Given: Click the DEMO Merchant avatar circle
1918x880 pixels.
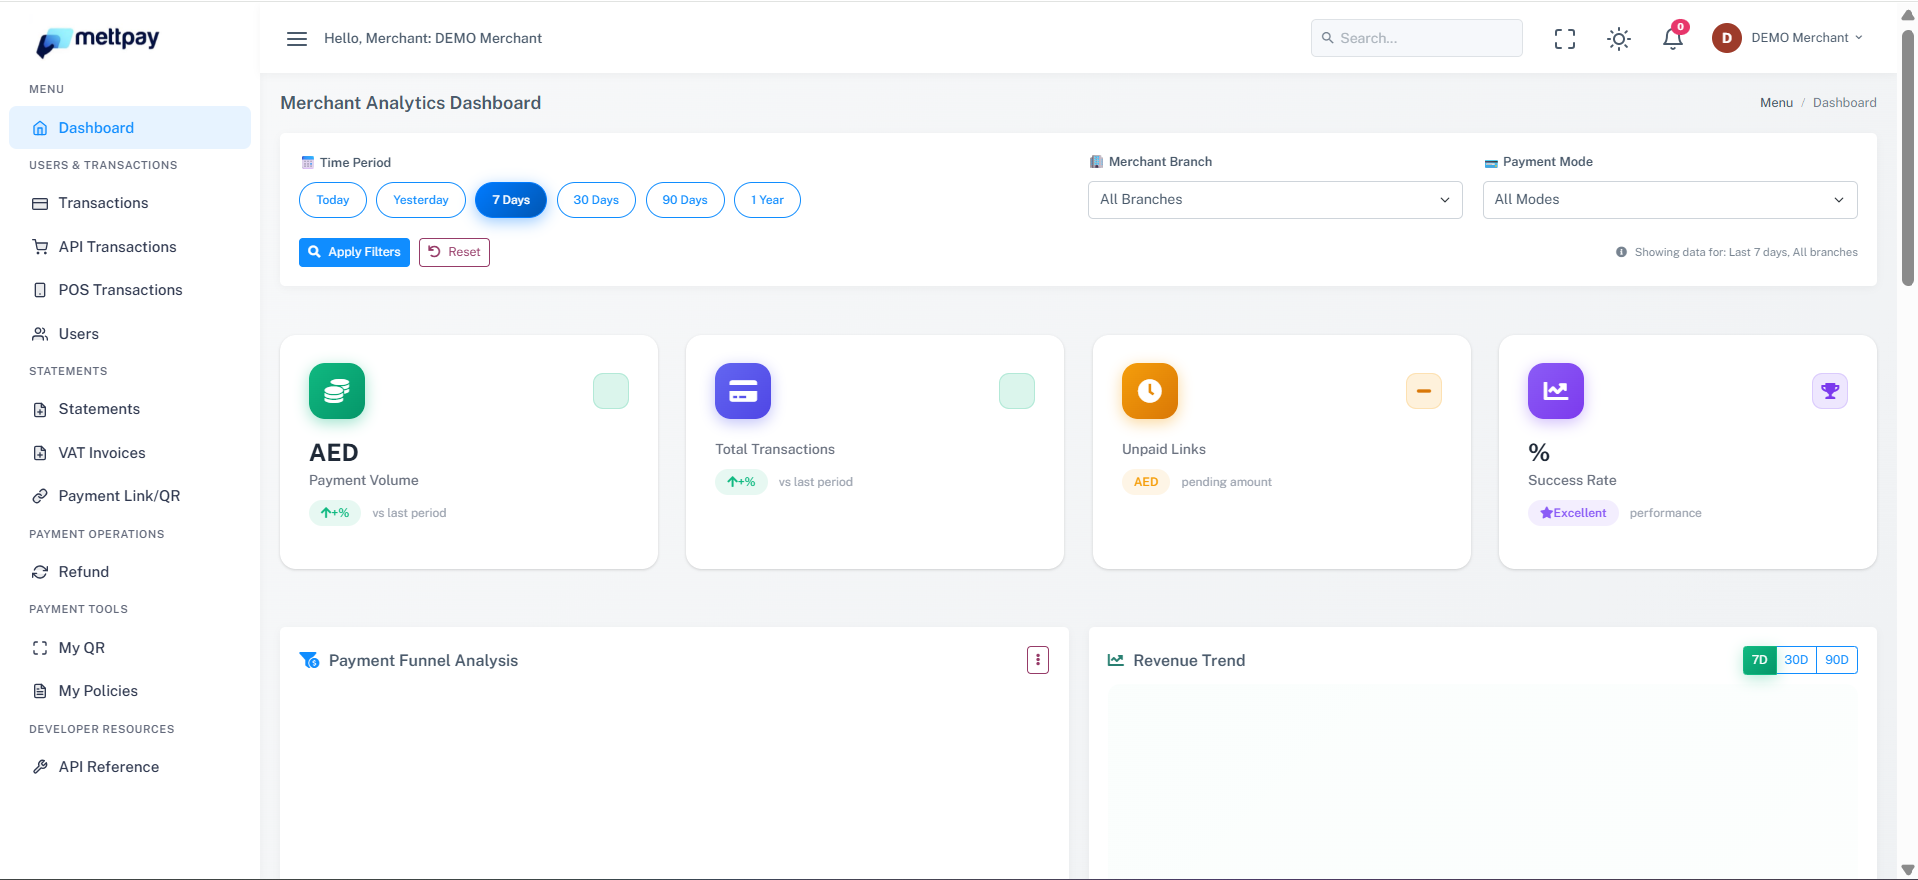Looking at the screenshot, I should tap(1727, 38).
